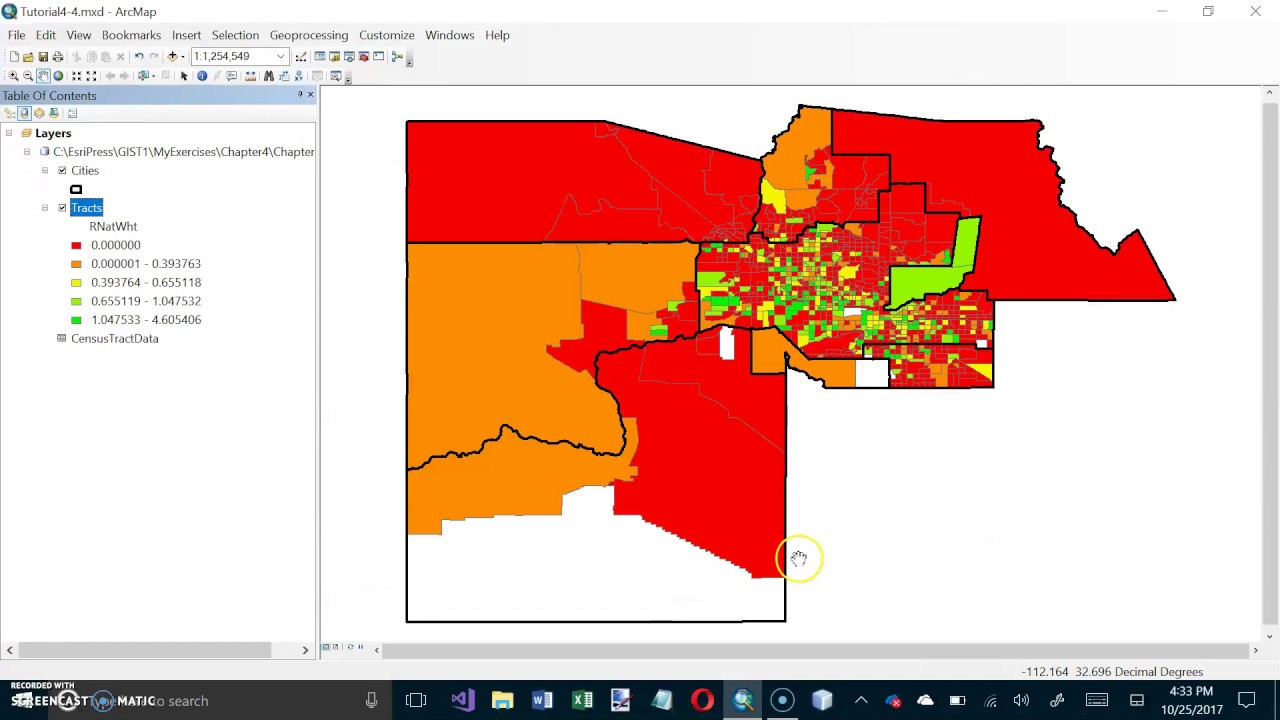Open the ModelBuilder window icon
The width and height of the screenshot is (1280, 720).
tap(397, 57)
